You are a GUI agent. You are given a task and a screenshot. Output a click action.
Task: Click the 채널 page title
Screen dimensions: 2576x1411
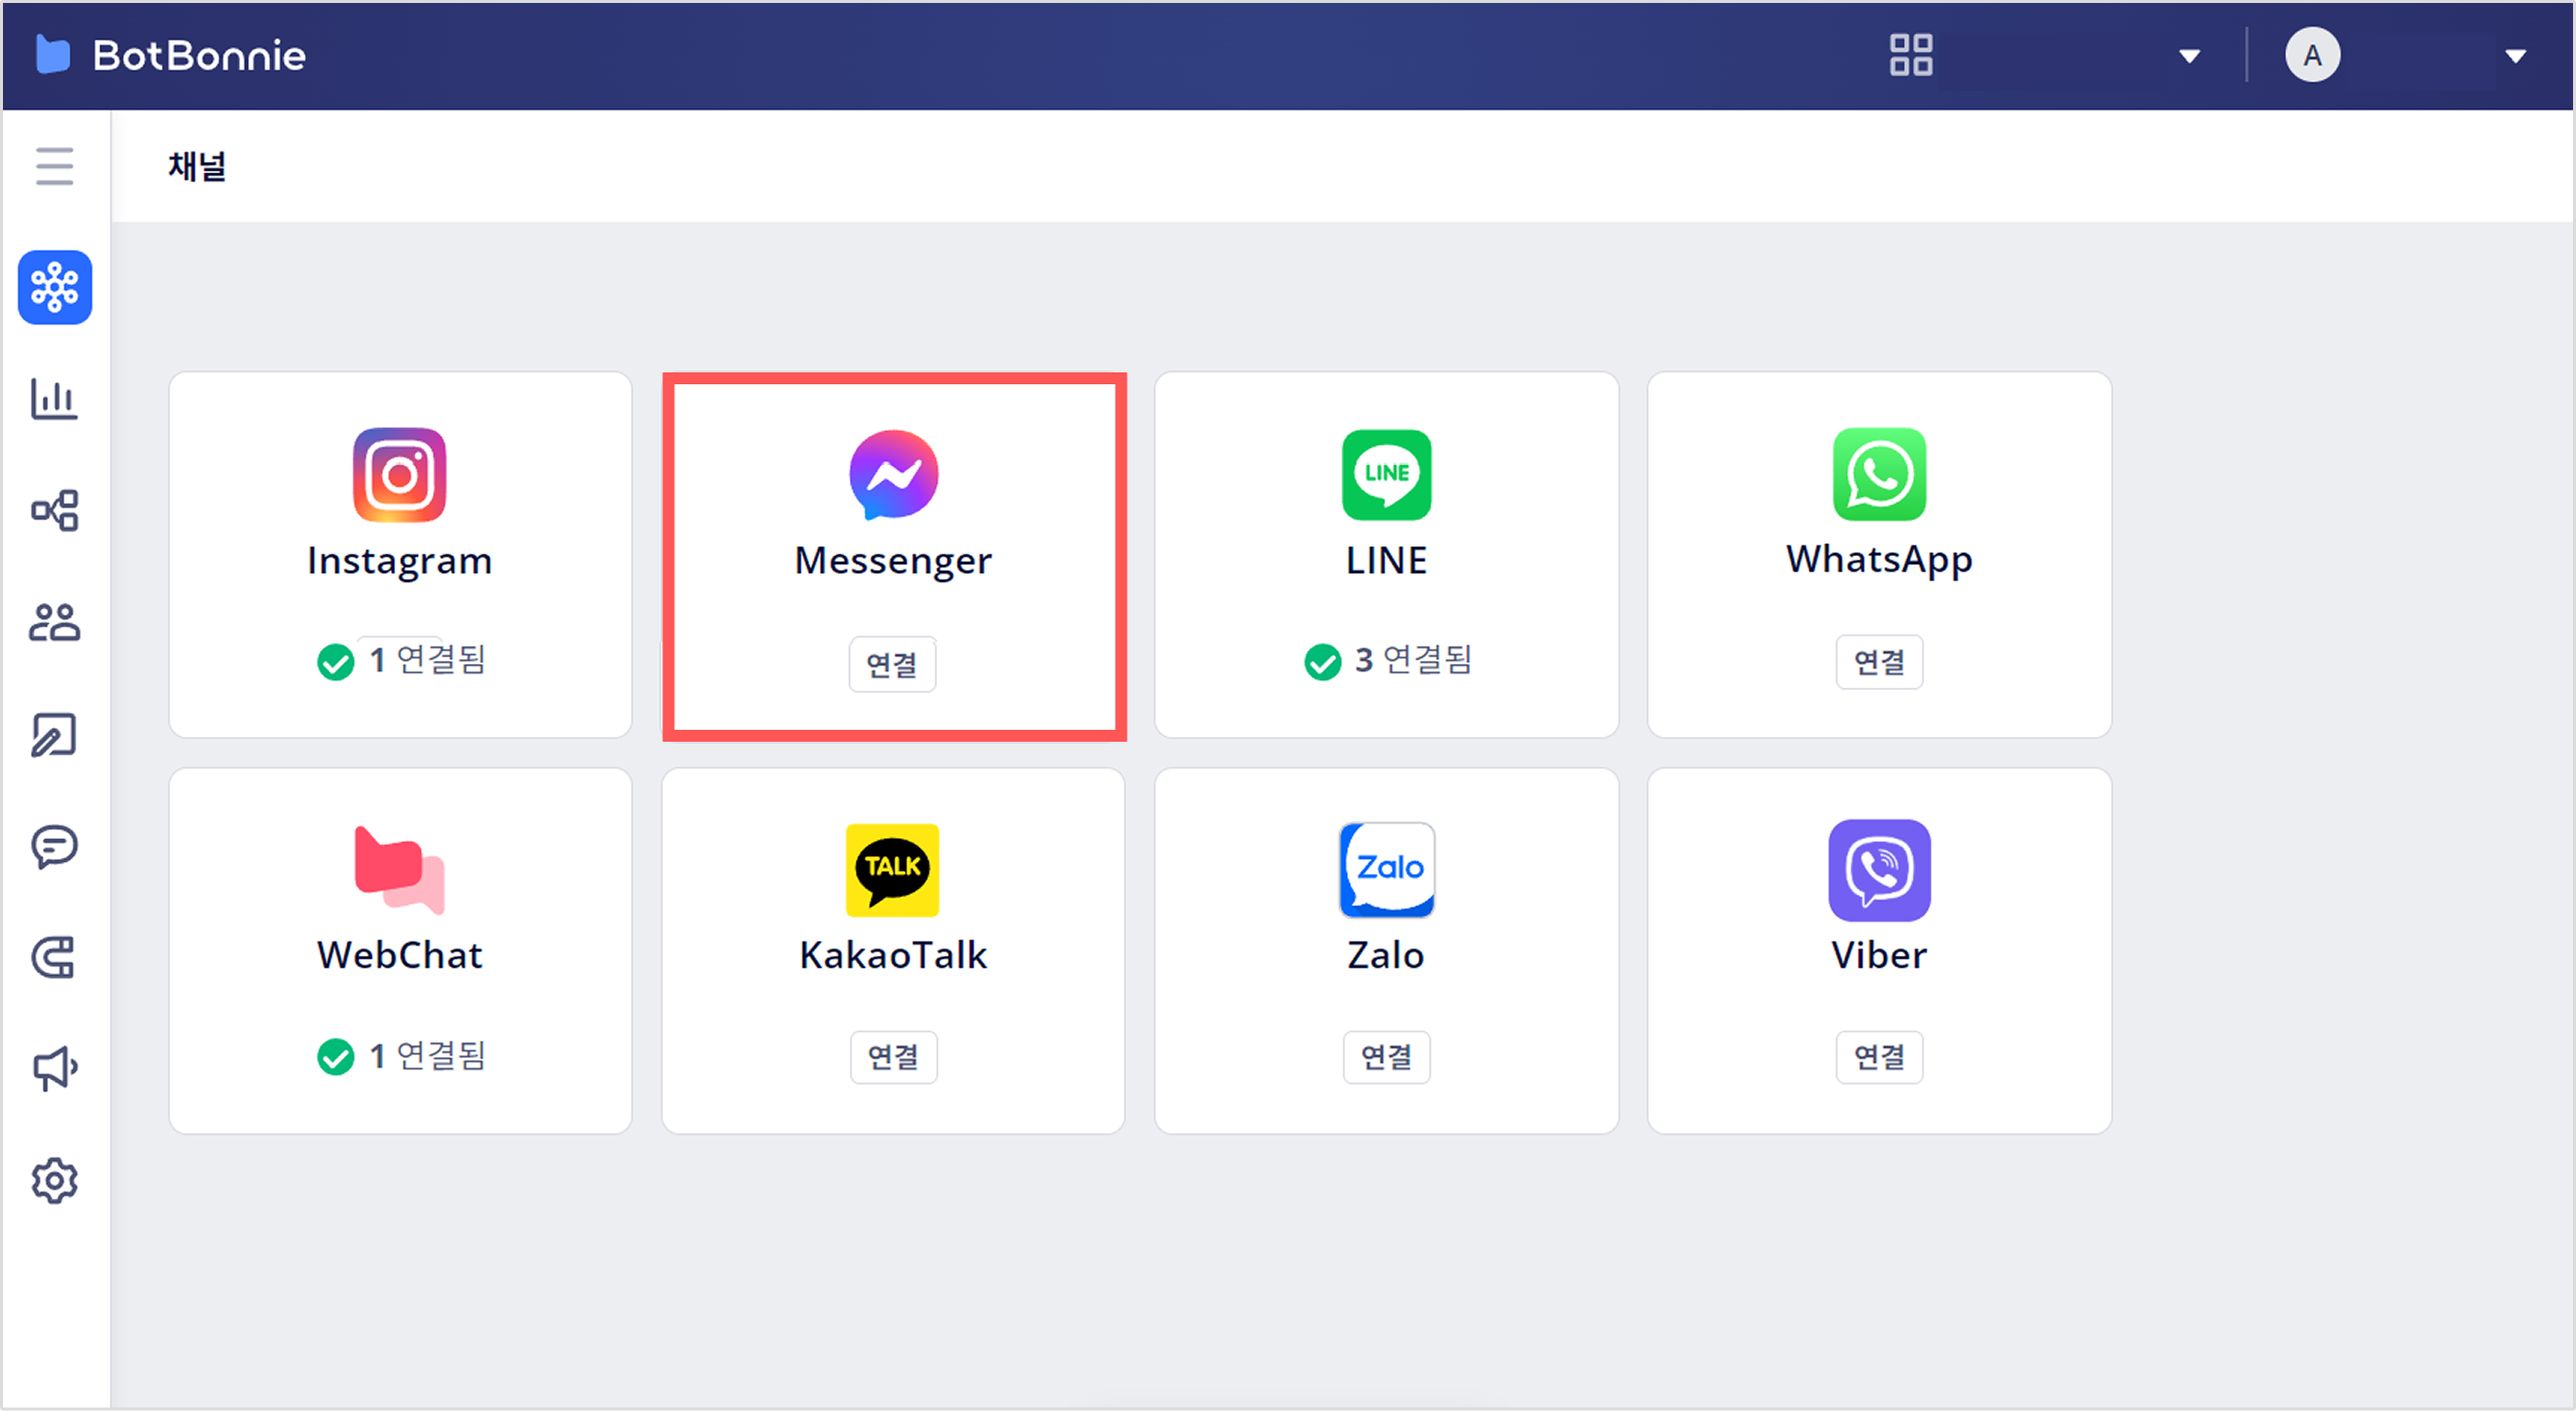pos(197,166)
